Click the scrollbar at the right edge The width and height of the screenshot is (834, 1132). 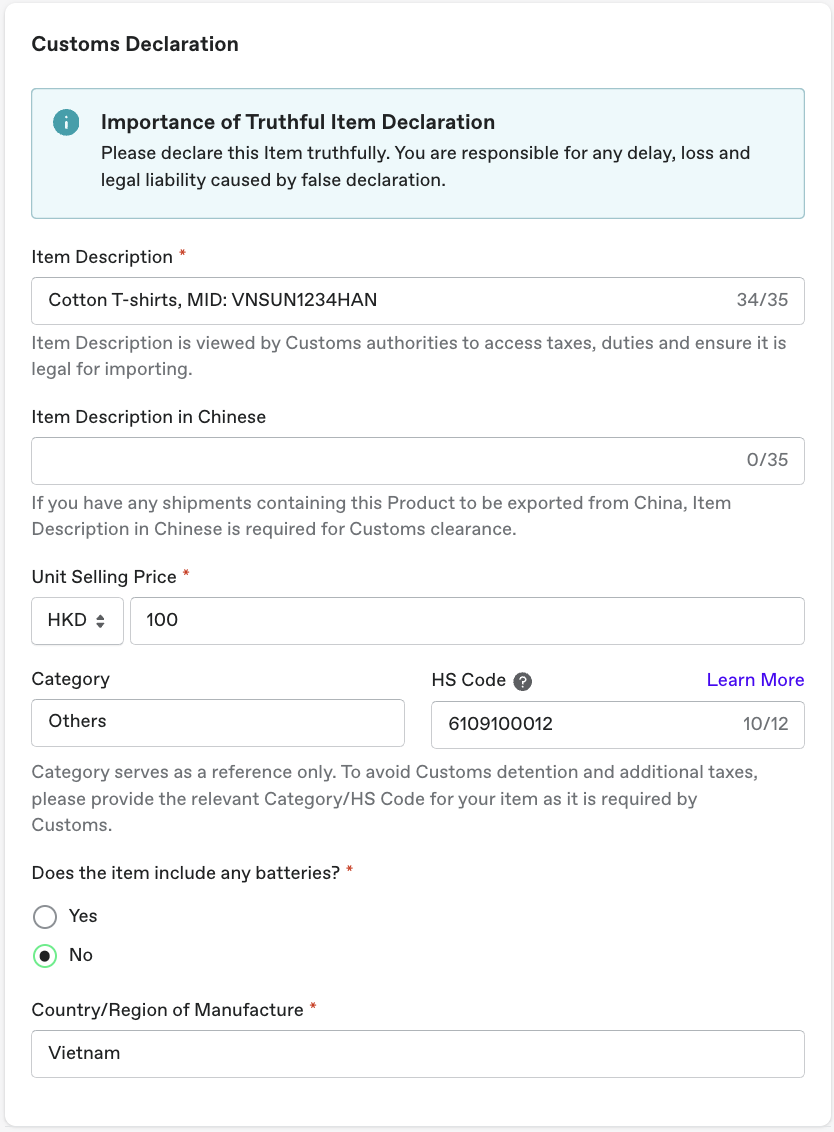pos(830,566)
